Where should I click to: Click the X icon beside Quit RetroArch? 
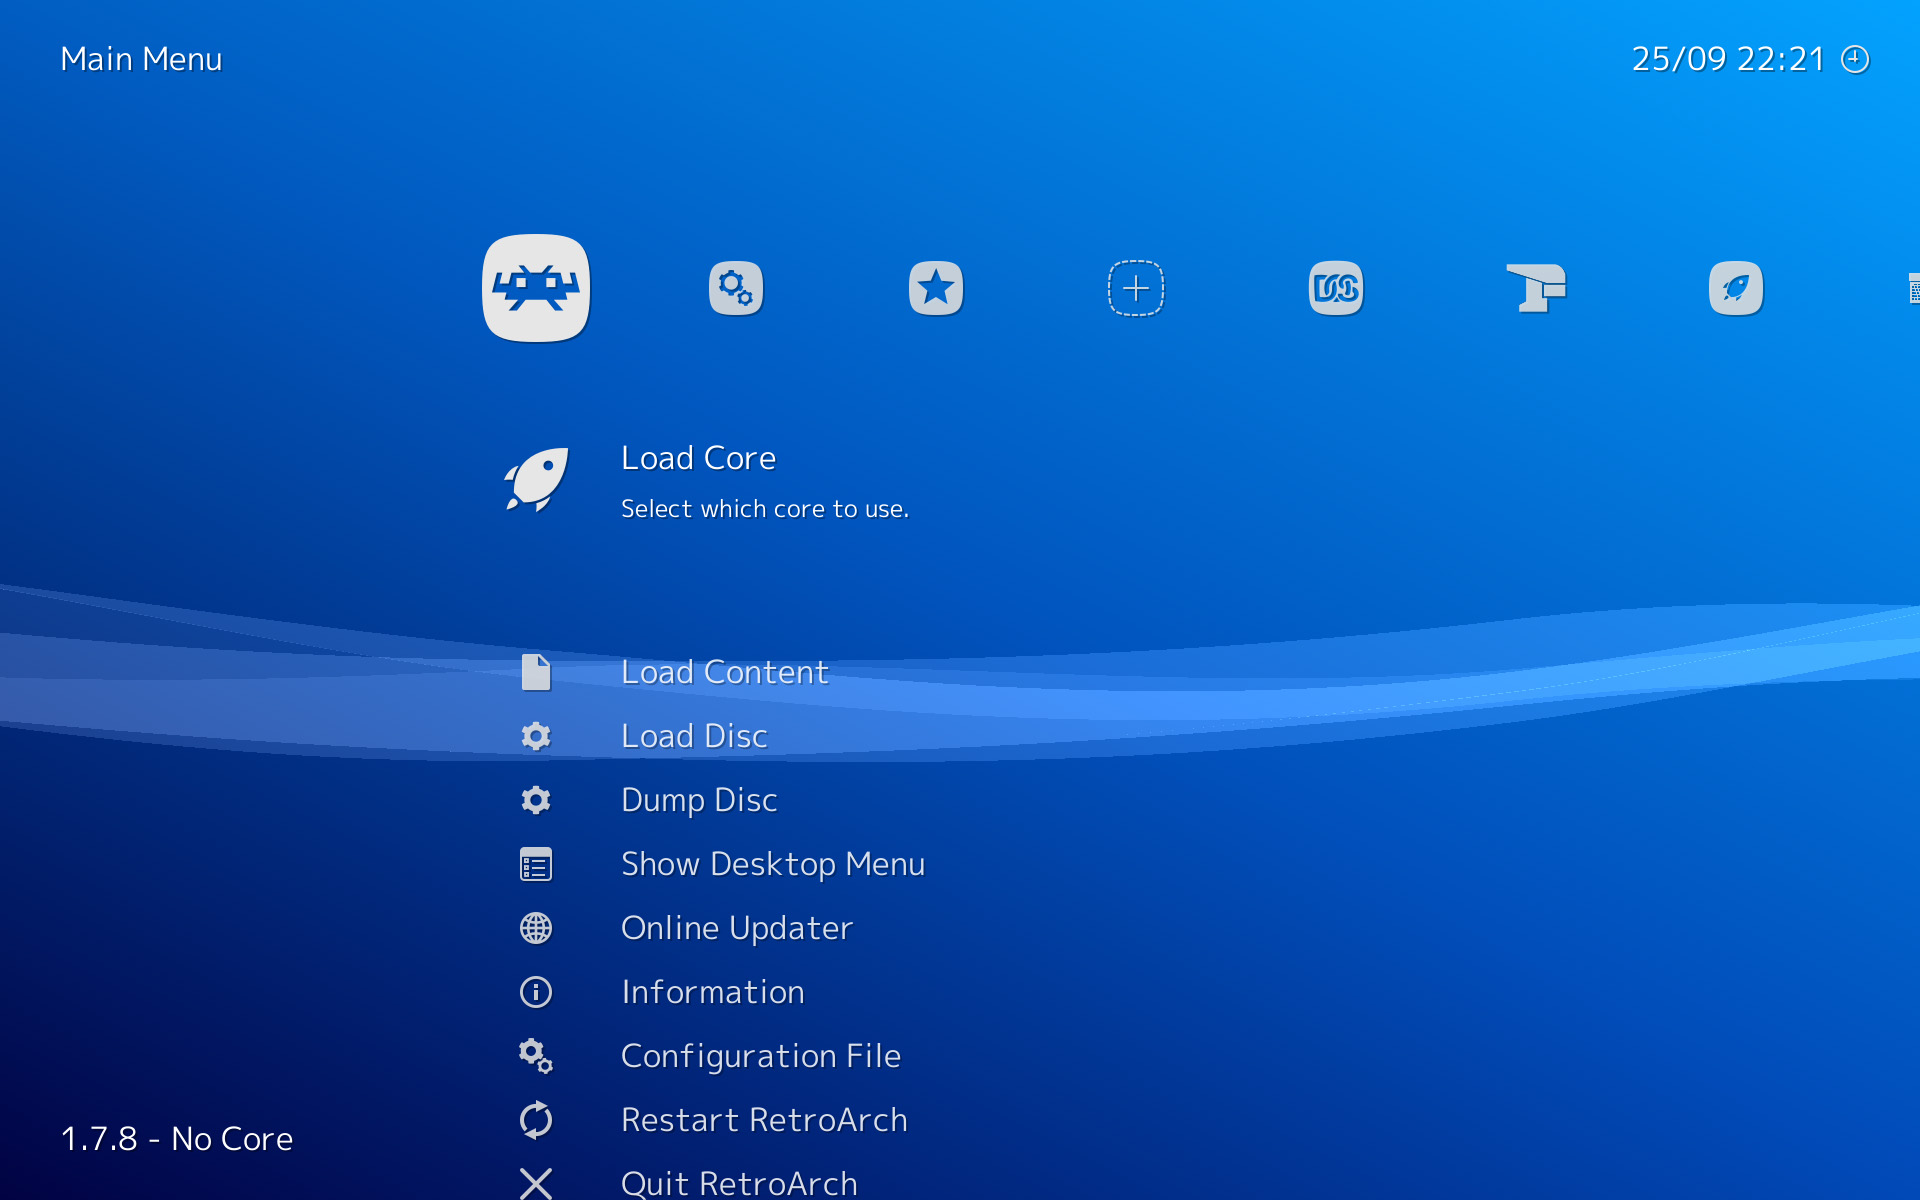coord(536,1183)
